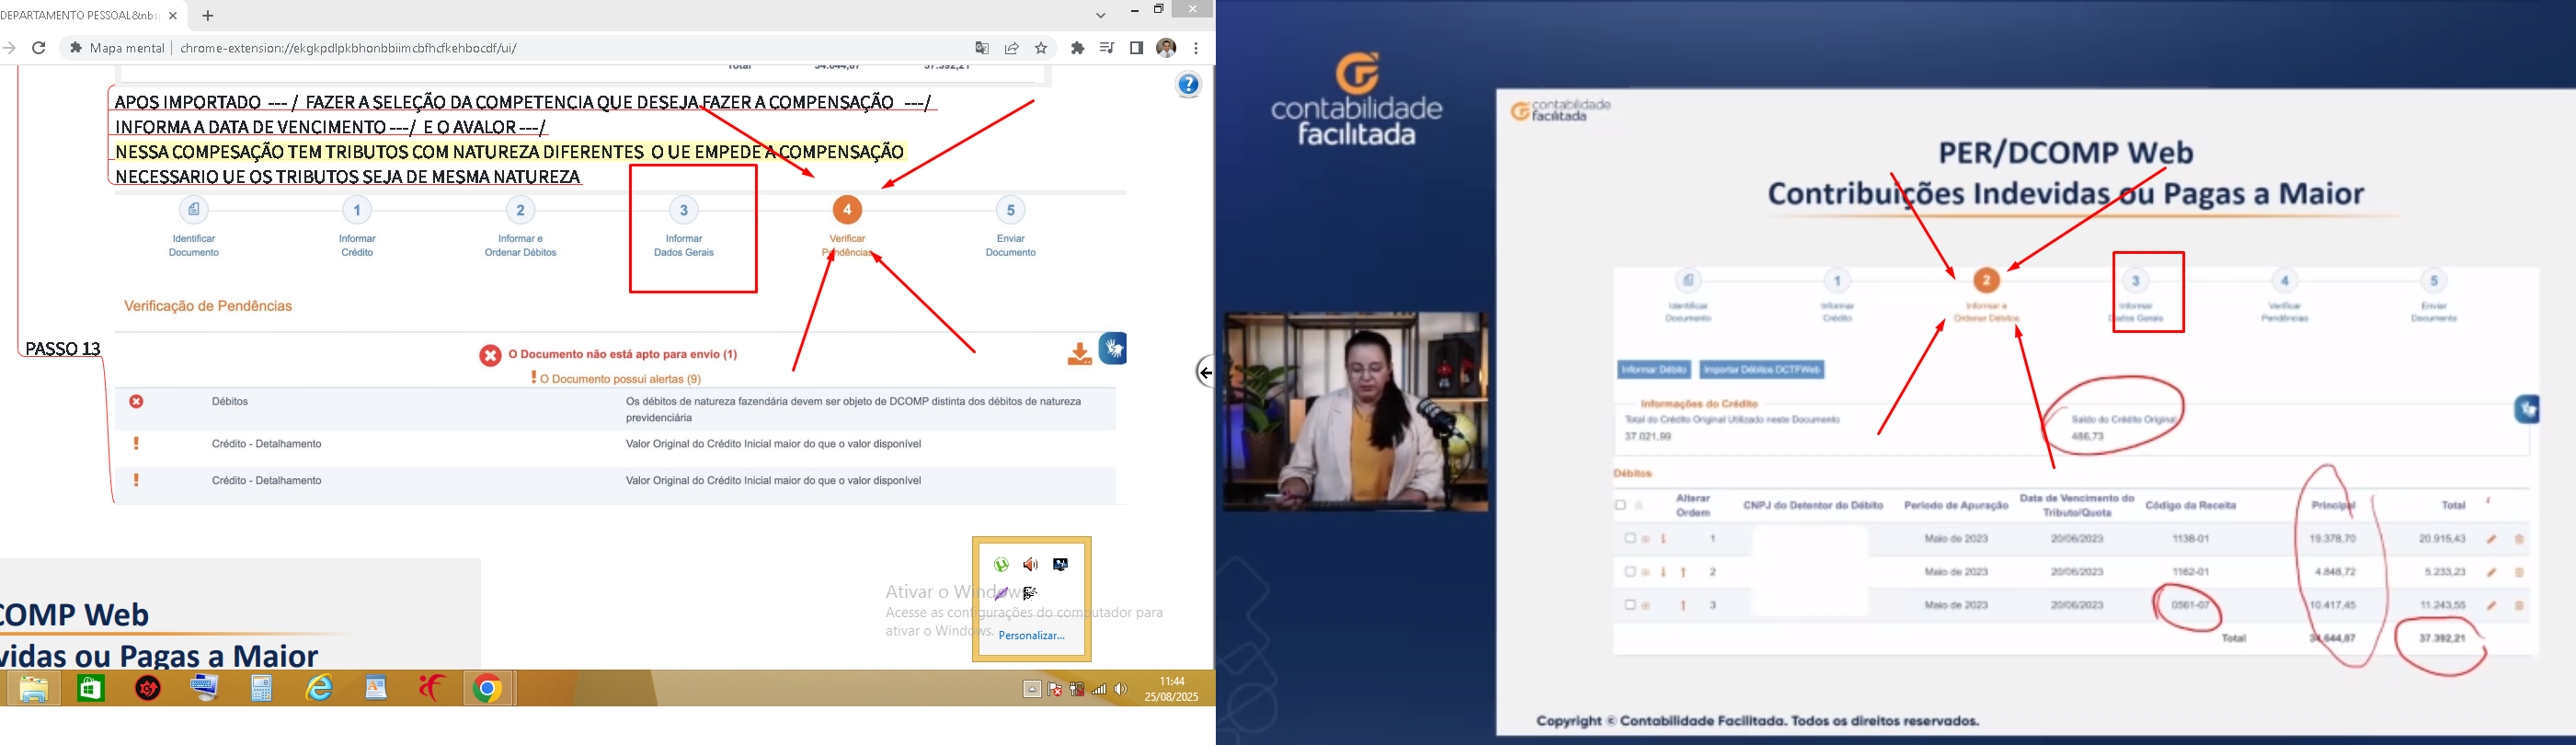Image resolution: width=2576 pixels, height=745 pixels.
Task: Open the red gear app on taskbar
Action: point(148,689)
